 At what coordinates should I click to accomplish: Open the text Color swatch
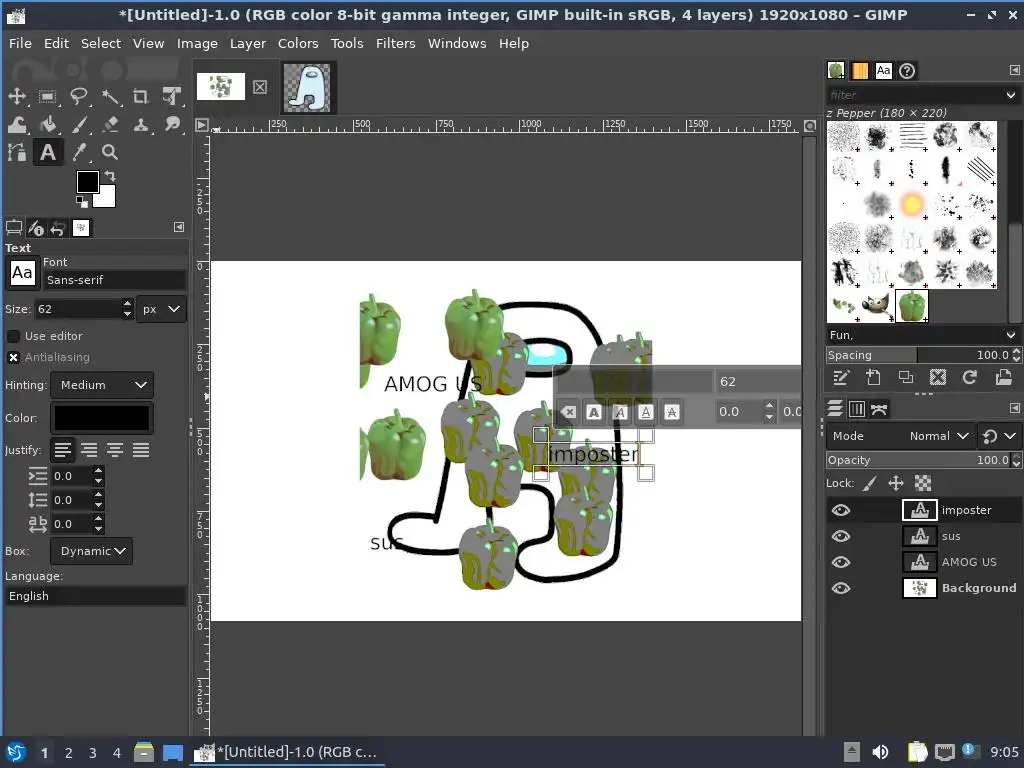tap(102, 418)
